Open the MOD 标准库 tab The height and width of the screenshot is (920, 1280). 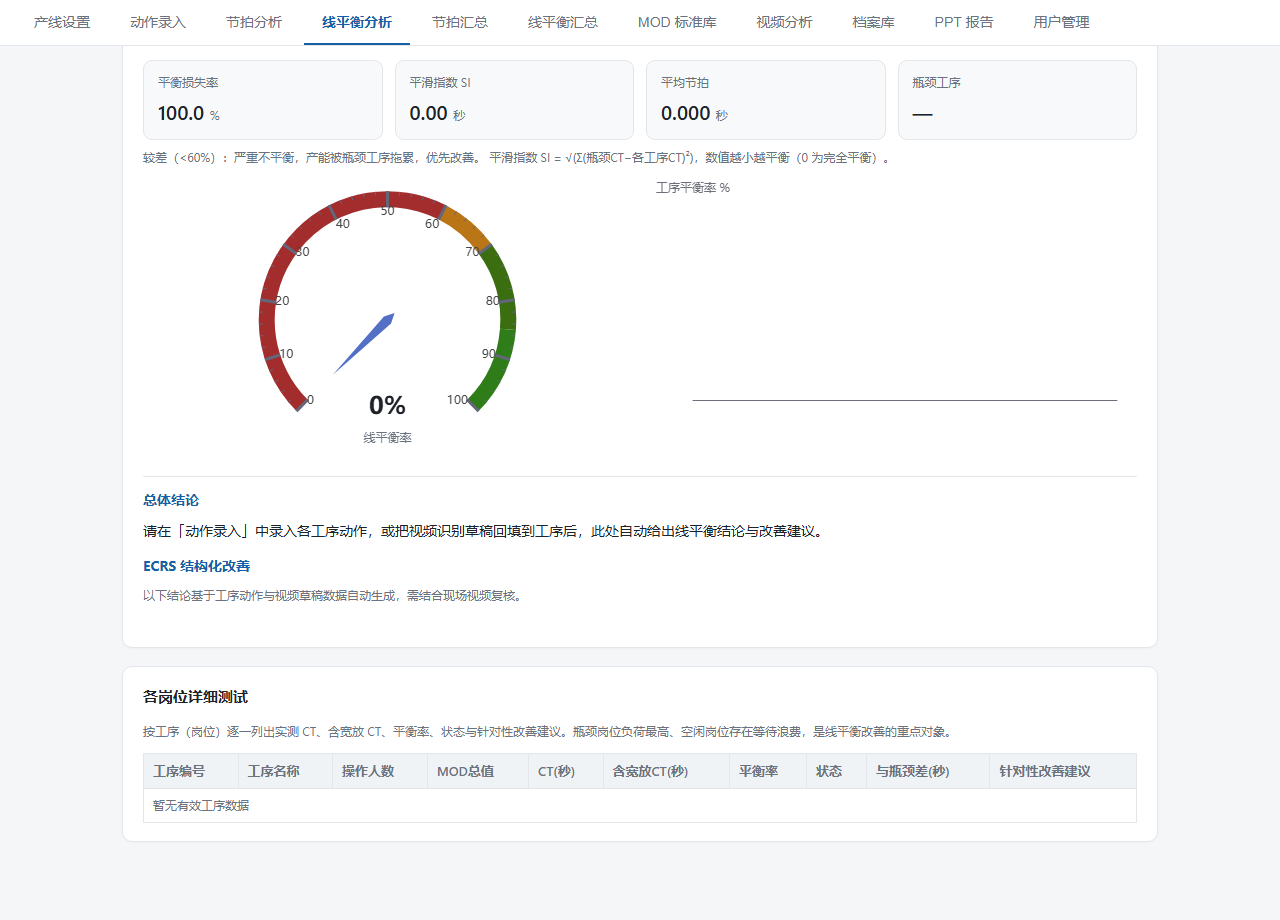[x=677, y=22]
